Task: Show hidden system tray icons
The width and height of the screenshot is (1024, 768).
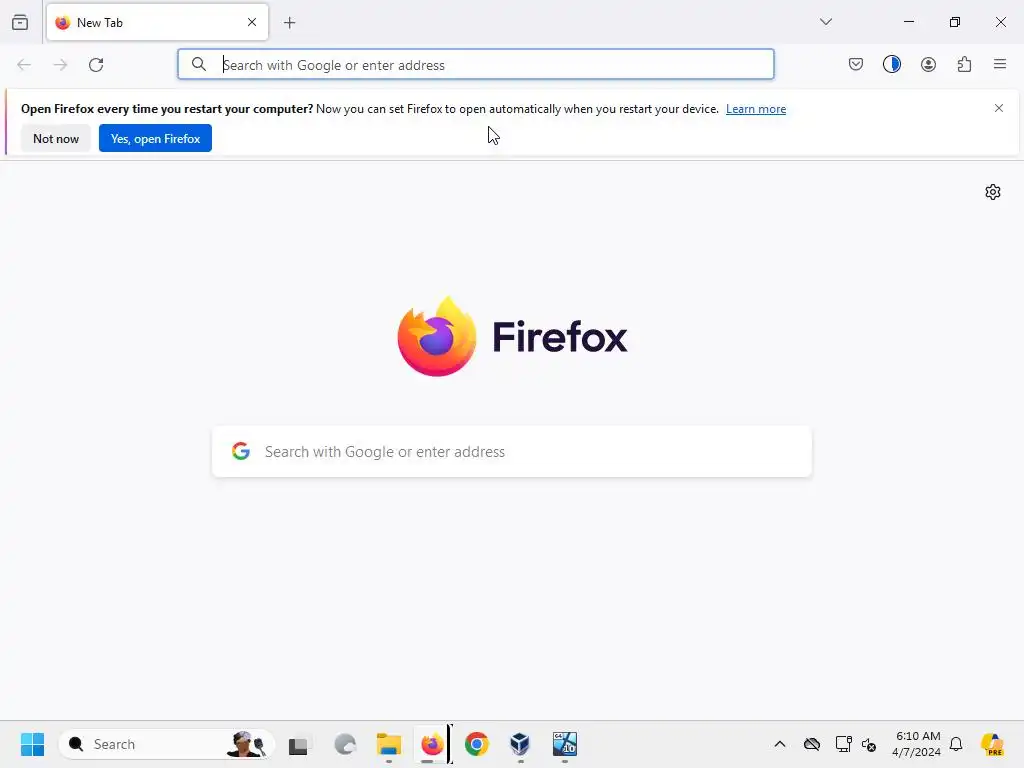Action: [780, 744]
